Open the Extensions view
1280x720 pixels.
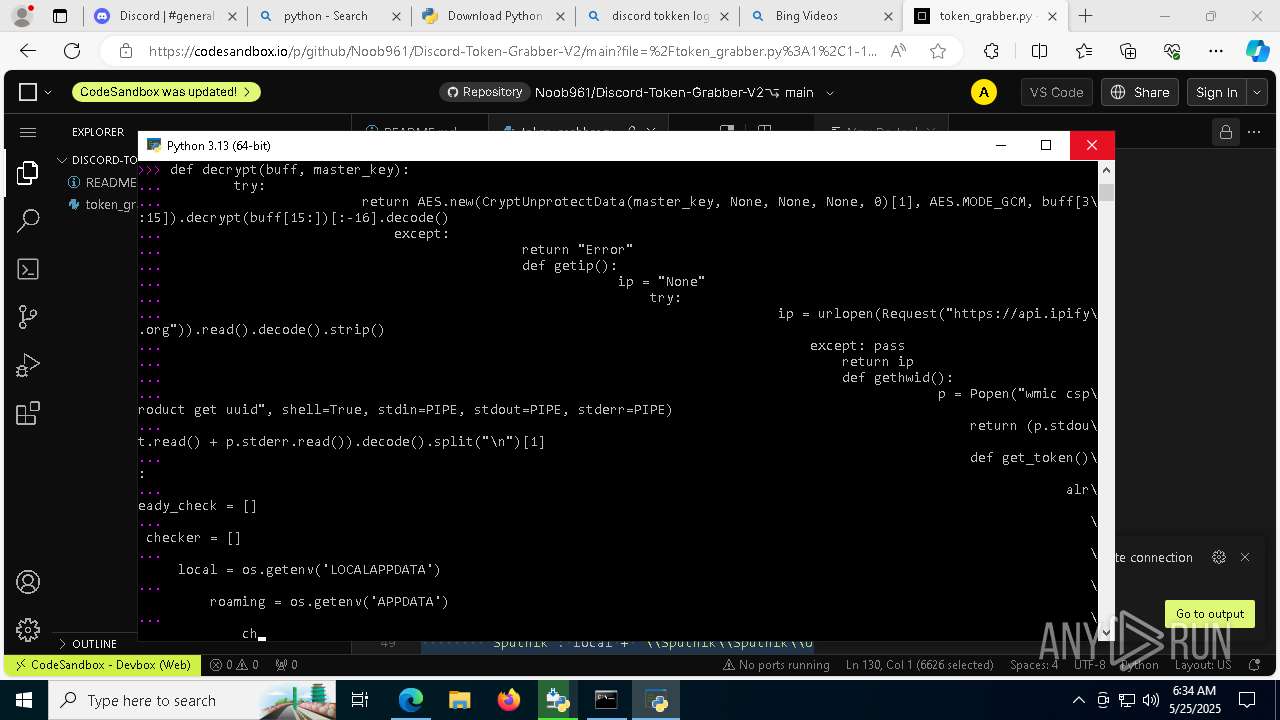(x=28, y=413)
